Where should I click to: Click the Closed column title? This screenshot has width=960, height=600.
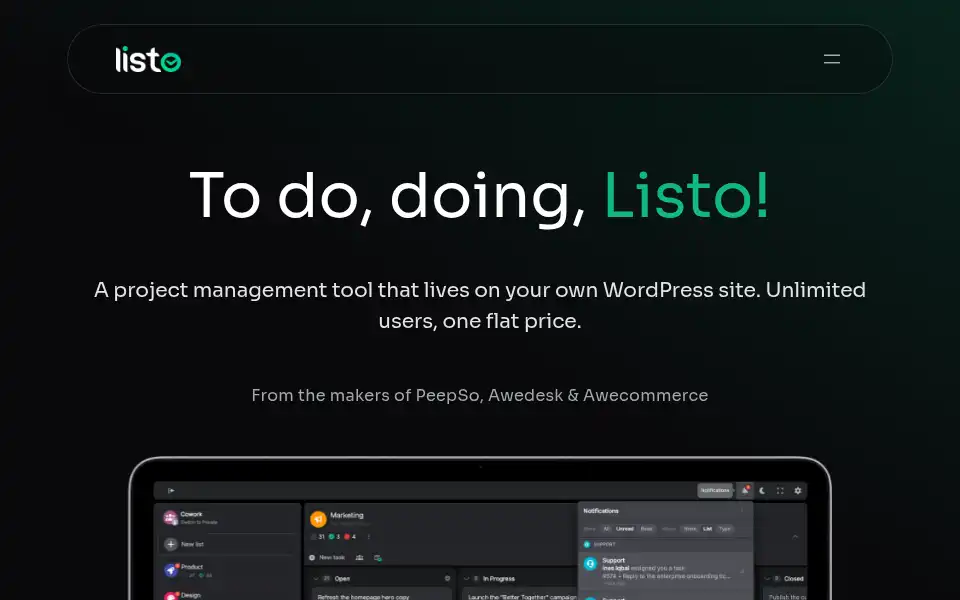[x=793, y=579]
